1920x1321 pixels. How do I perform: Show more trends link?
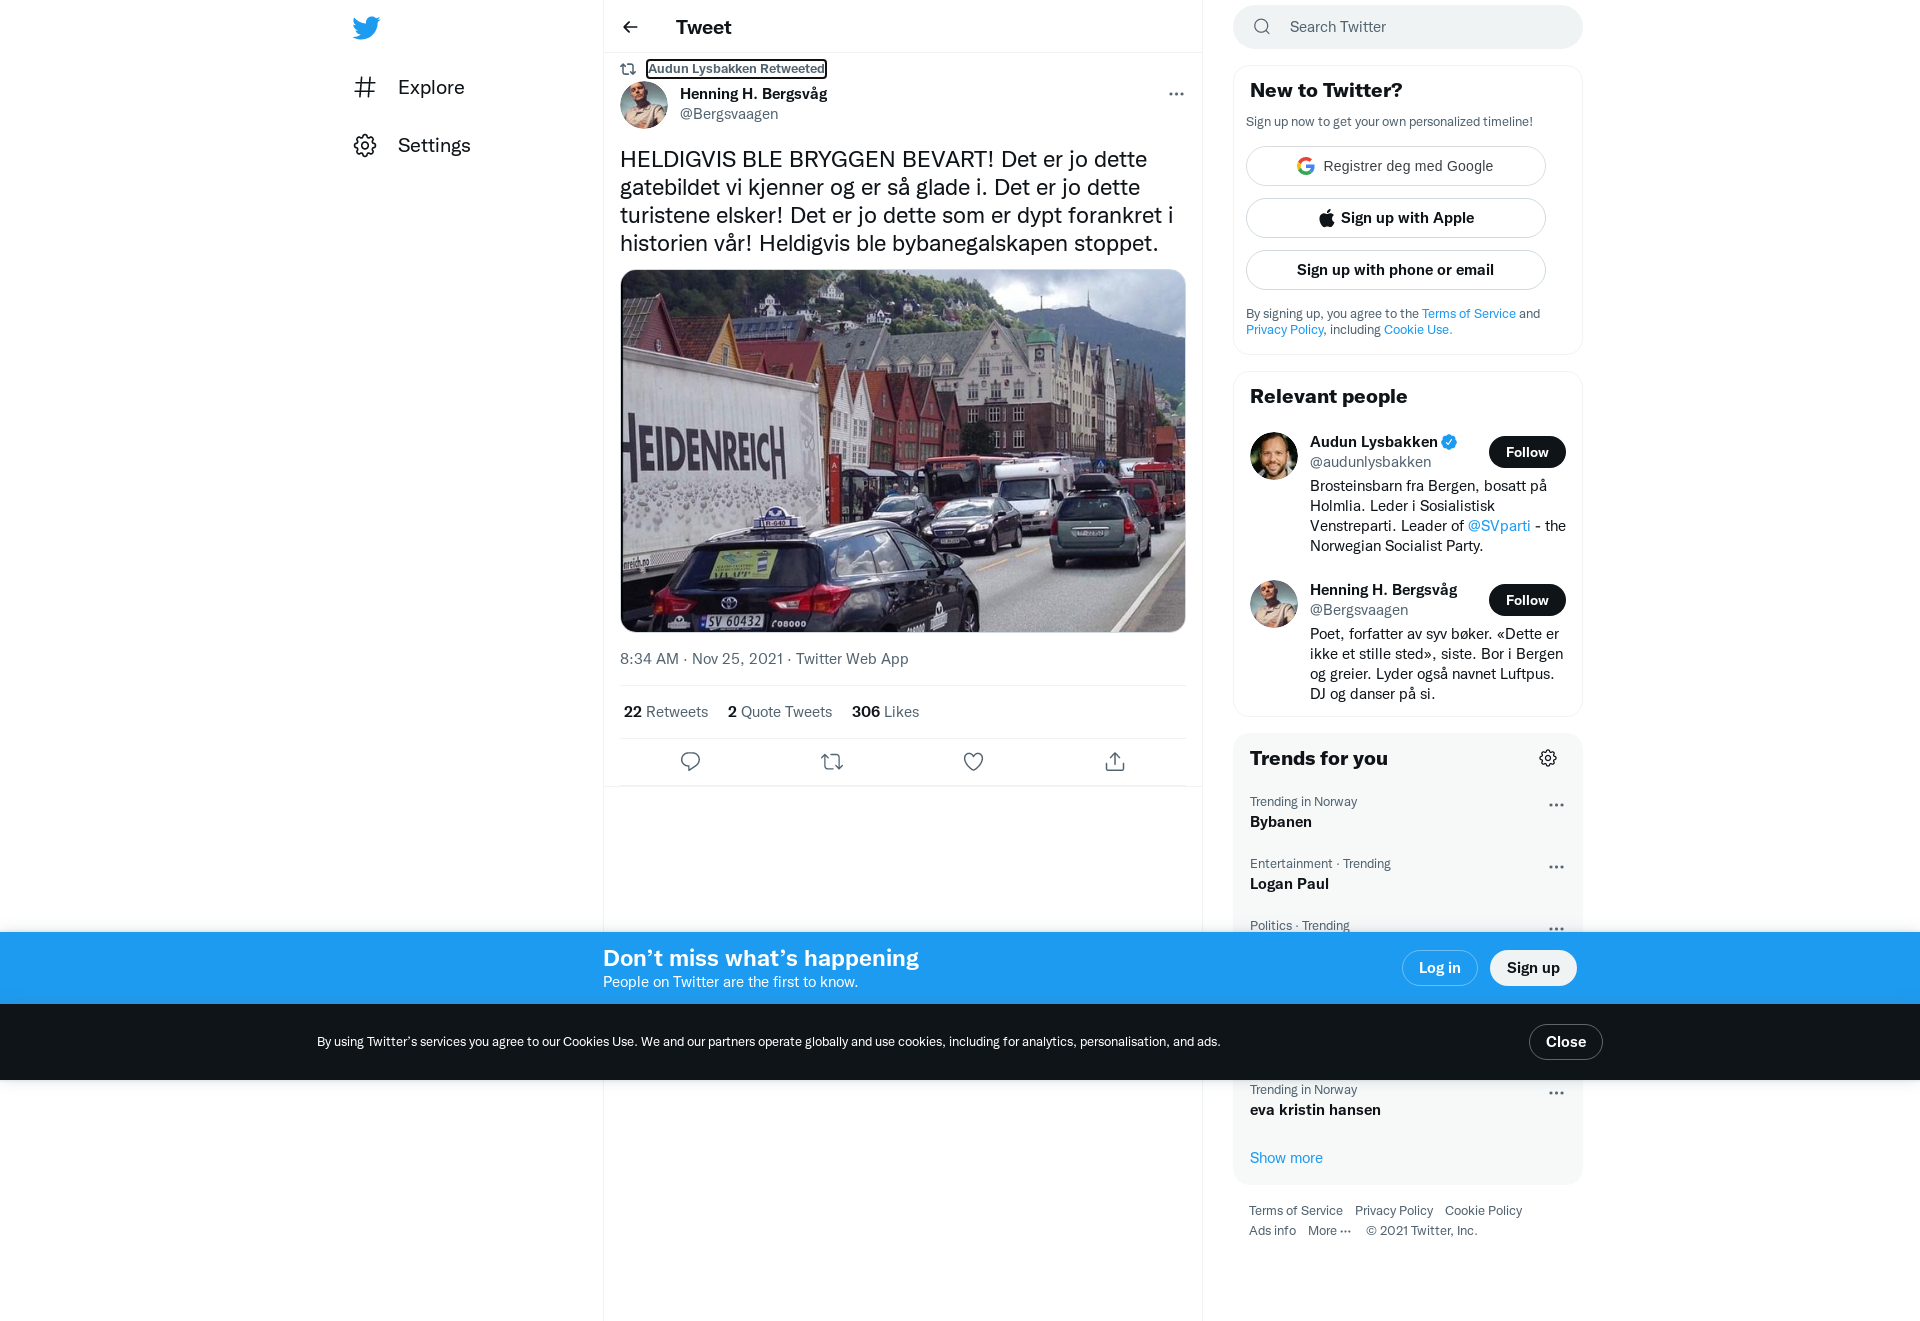coord(1286,1158)
